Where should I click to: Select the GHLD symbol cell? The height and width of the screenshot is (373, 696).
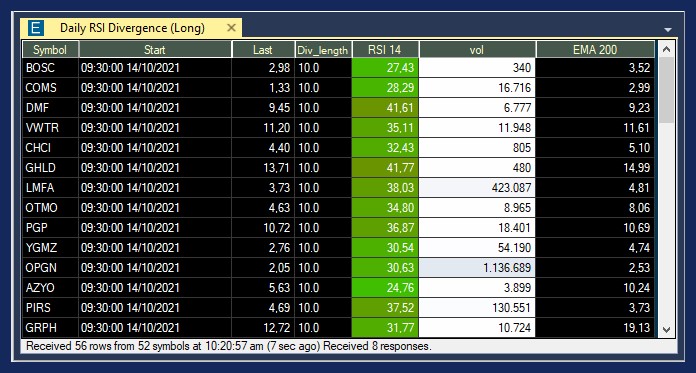pyautogui.click(x=51, y=167)
